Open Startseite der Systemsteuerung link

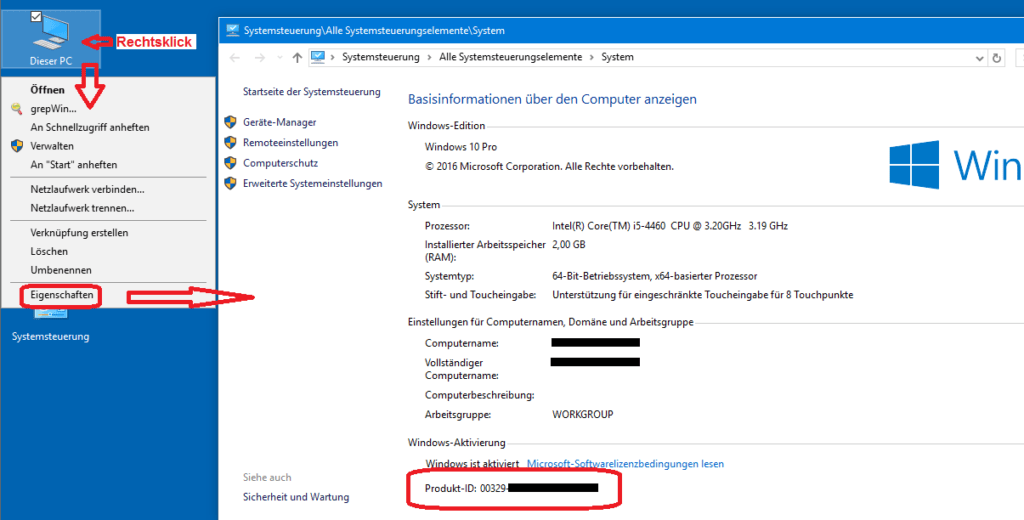(312, 92)
